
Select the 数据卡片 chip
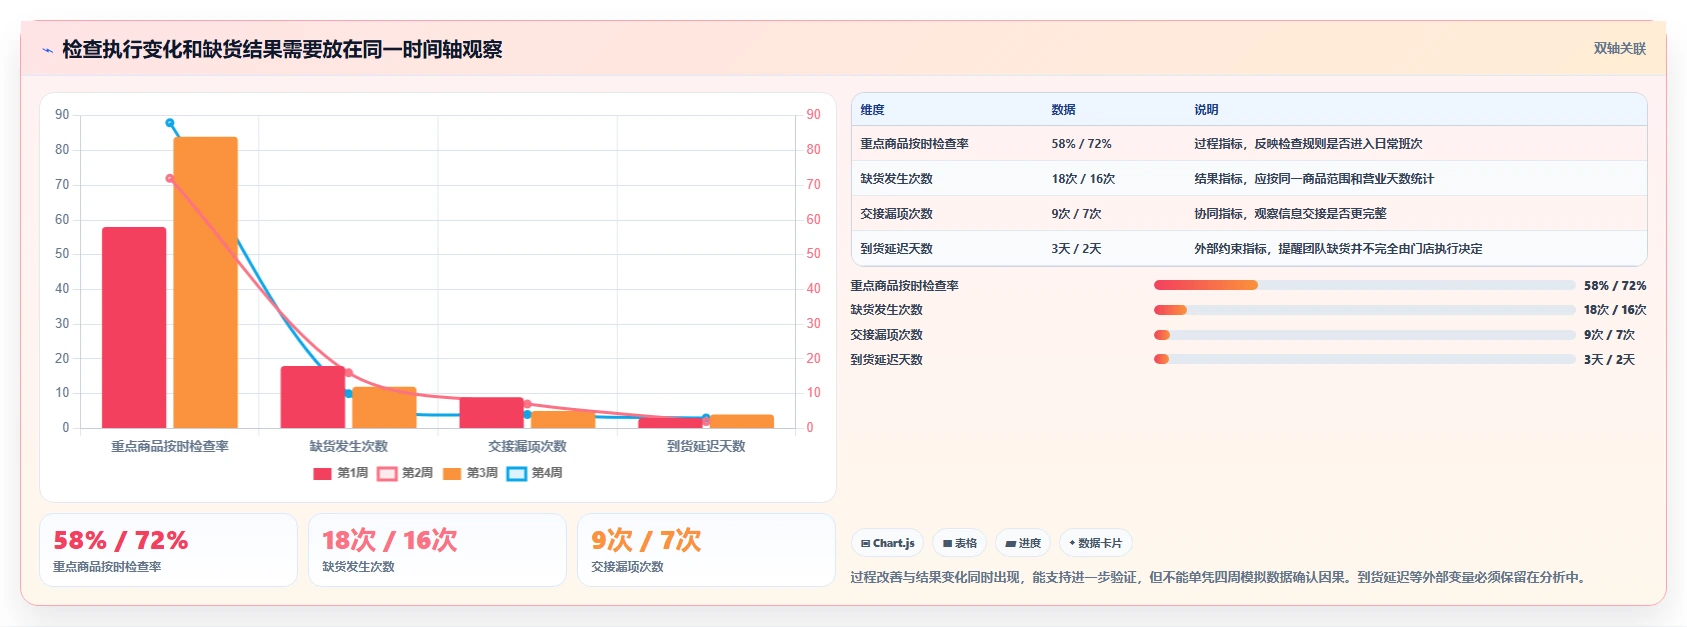[x=1096, y=543]
